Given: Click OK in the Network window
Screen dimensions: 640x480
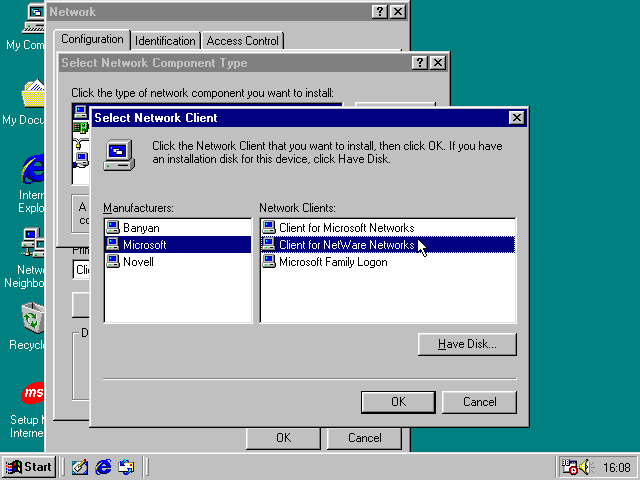Looking at the screenshot, I should (283, 438).
